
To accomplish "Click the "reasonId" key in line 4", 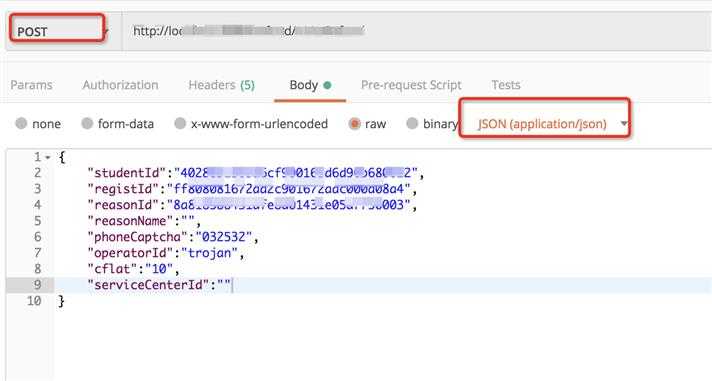I will pos(123,205).
